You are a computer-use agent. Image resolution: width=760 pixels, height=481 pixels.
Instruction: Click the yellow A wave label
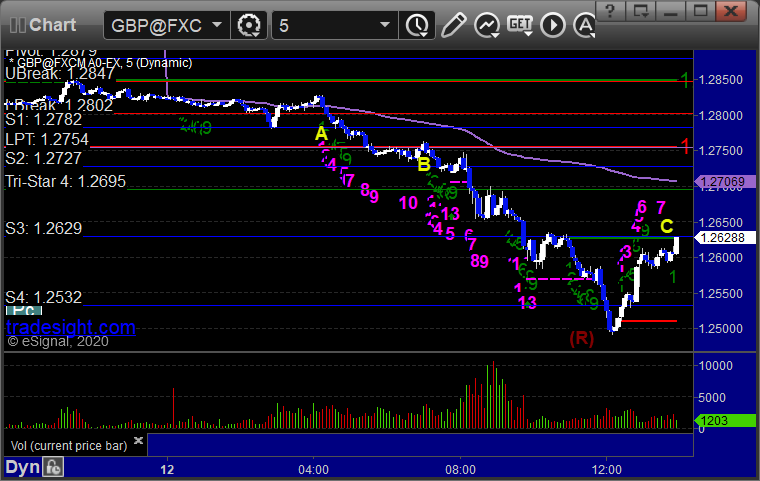(321, 133)
